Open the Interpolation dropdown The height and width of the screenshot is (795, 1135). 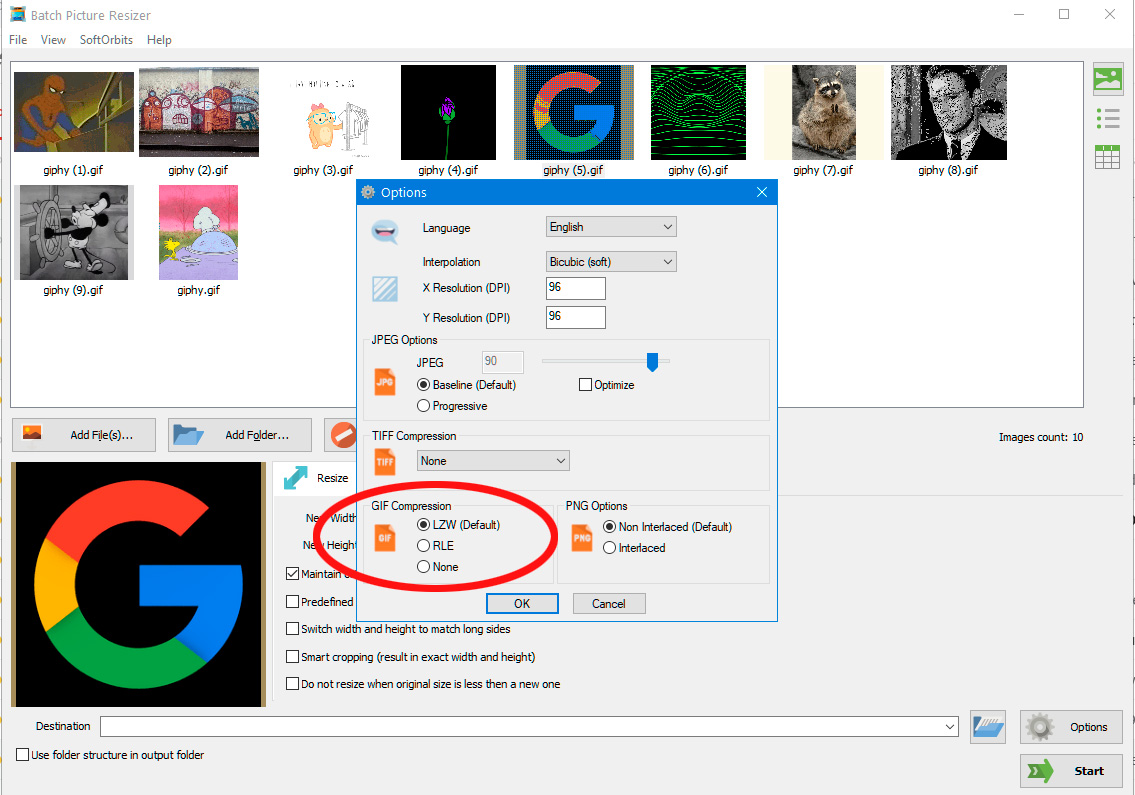coord(610,261)
